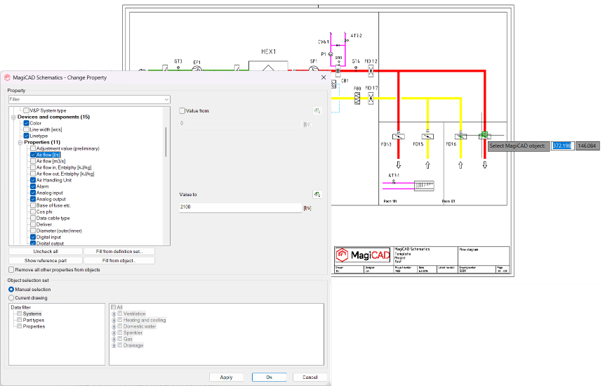Click the property tree vertical scrollbar

(x=166, y=142)
